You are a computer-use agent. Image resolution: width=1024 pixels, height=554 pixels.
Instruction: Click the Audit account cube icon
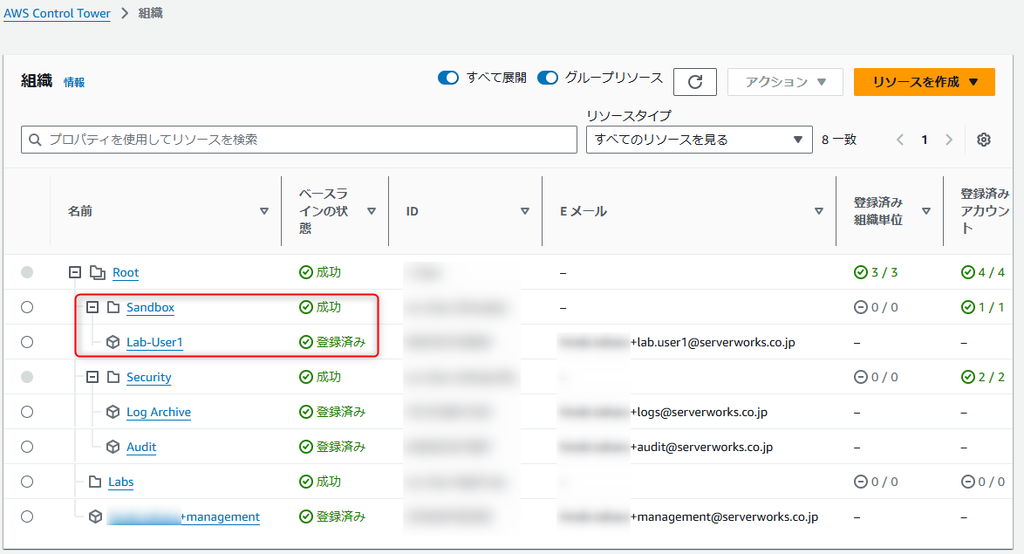coord(113,447)
